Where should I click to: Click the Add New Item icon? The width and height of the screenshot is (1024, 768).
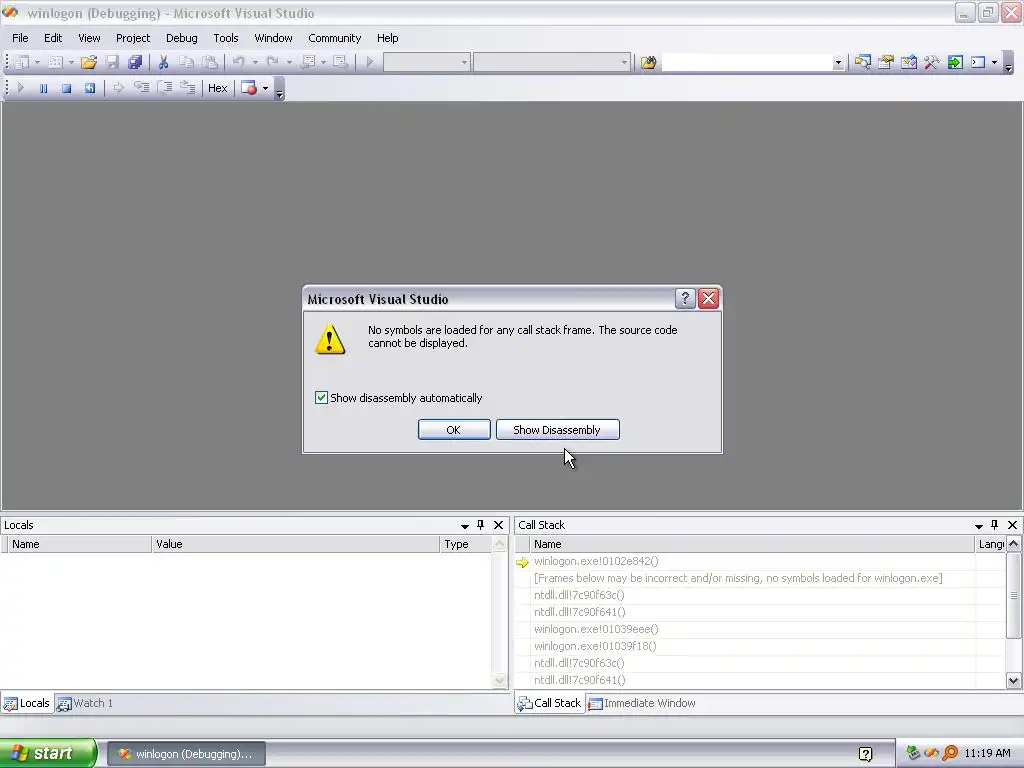pyautogui.click(x=56, y=62)
